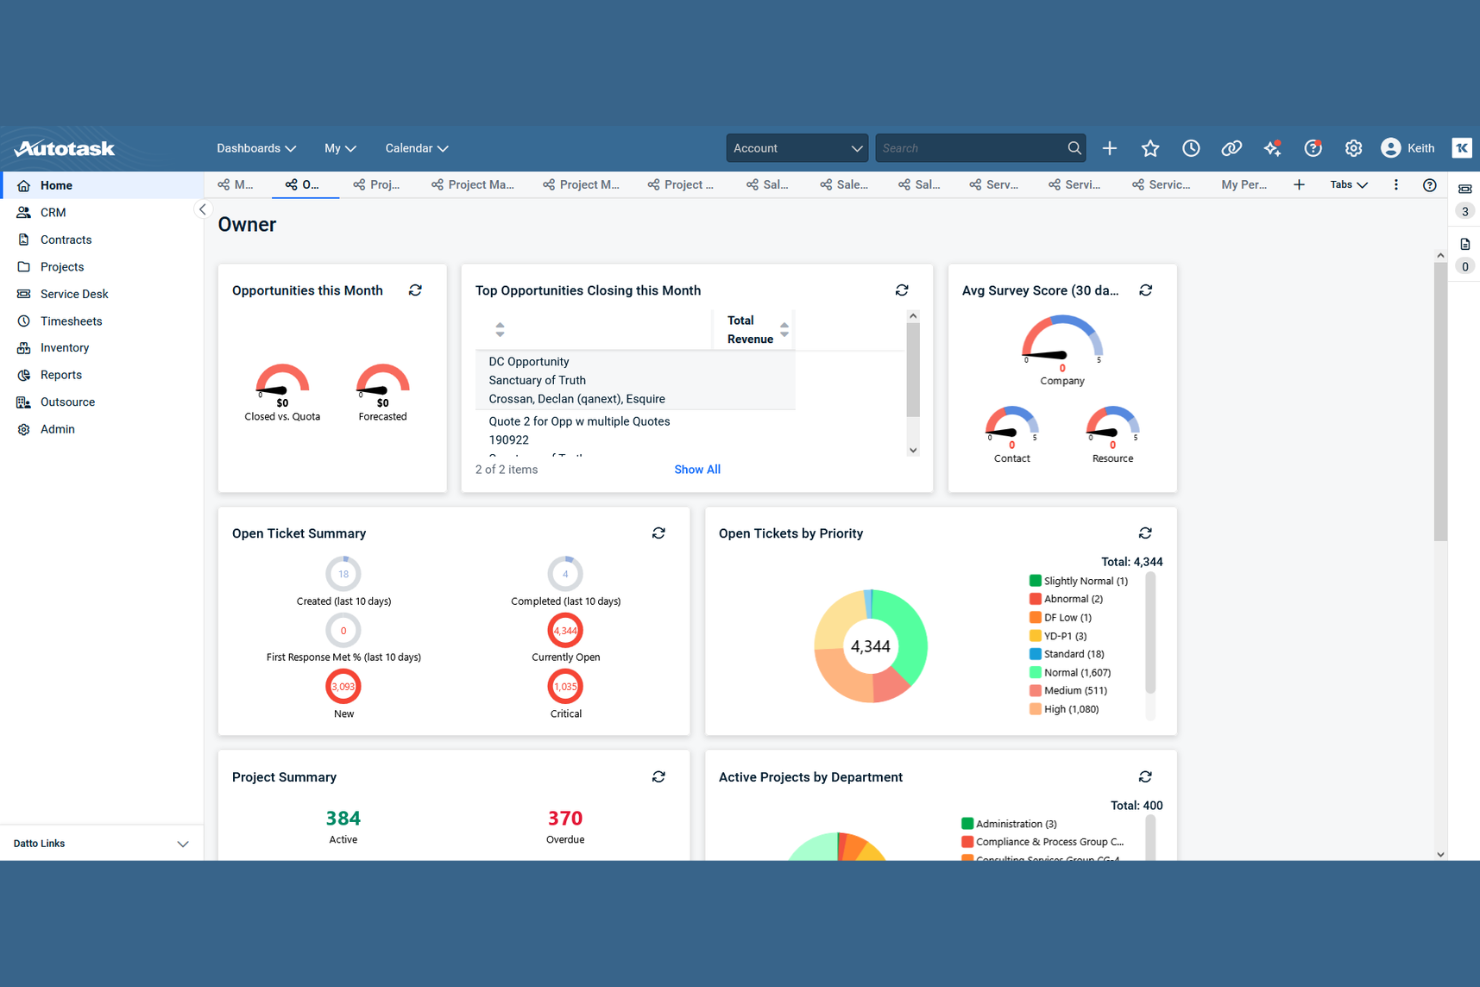Click Show All link in Top Opportunities
This screenshot has height=987, width=1480.
[x=697, y=470]
